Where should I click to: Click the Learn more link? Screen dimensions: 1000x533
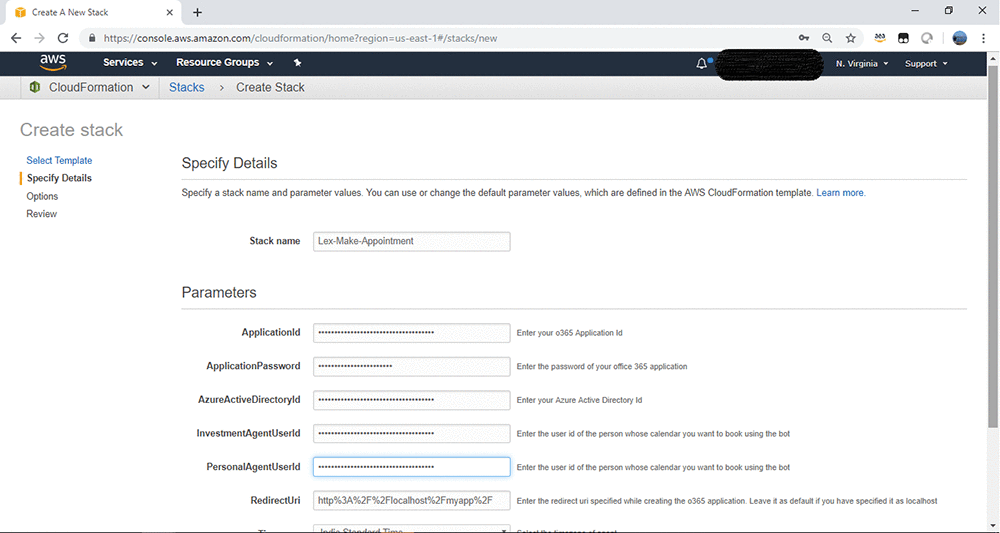click(x=841, y=193)
